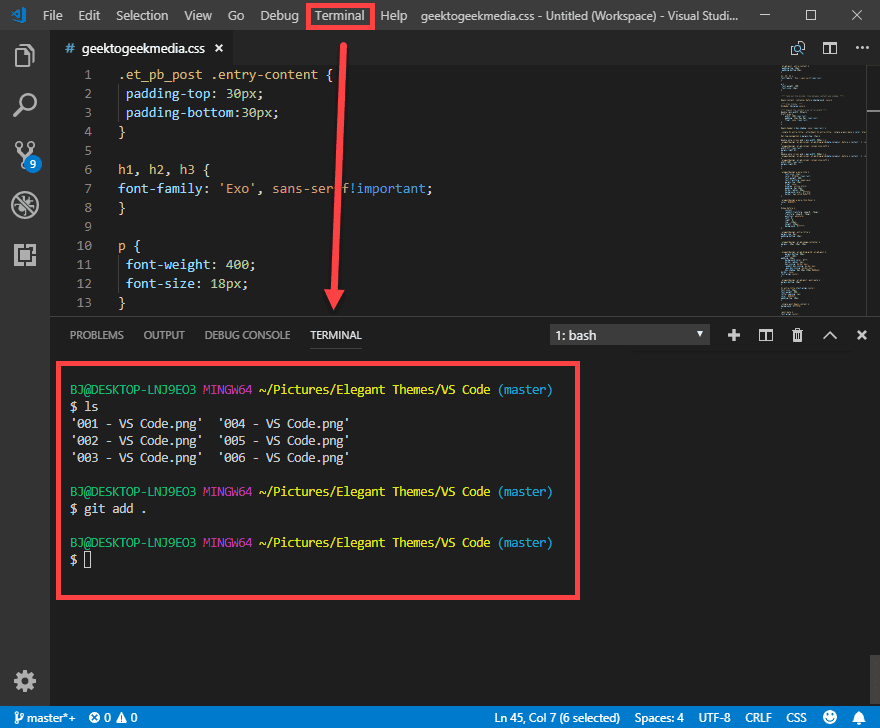Open the 'Spaces: 4' indentation selector
880x728 pixels.
tap(658, 716)
